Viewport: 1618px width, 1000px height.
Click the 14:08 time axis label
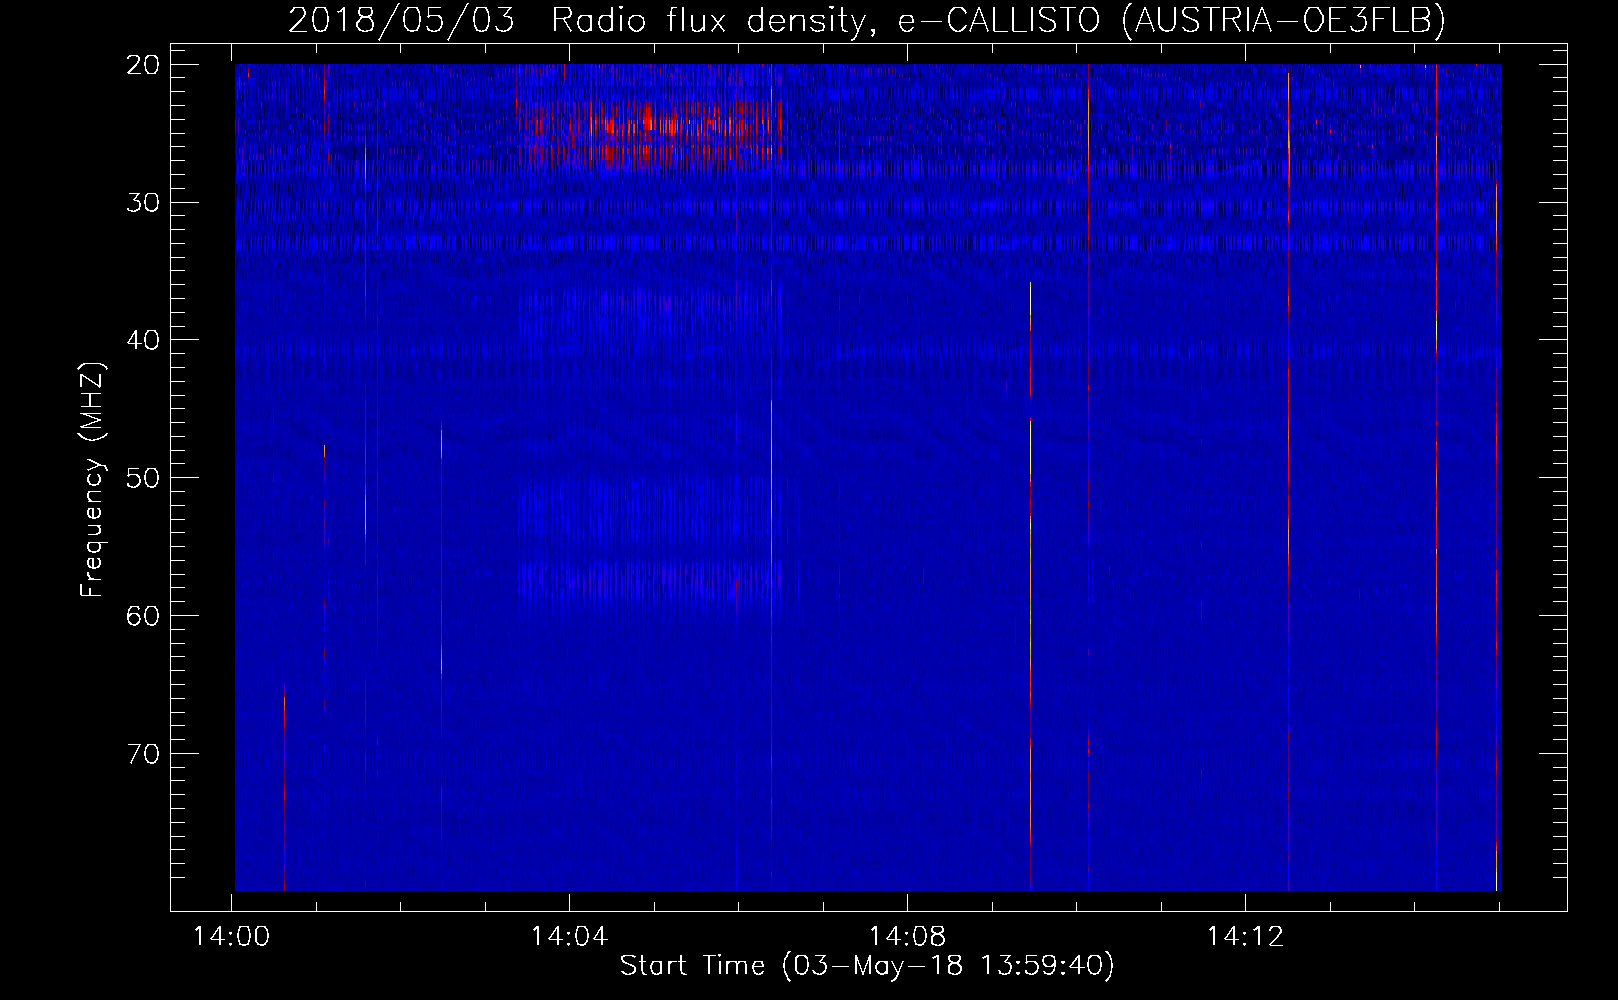907,937
